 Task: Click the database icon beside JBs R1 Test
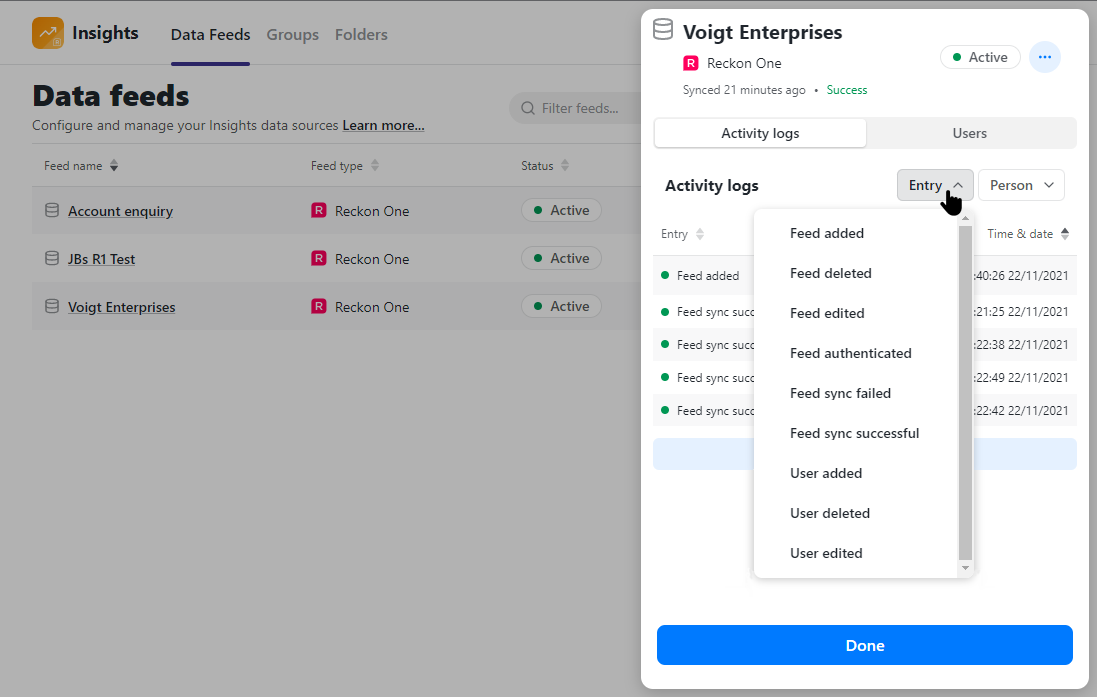(52, 258)
